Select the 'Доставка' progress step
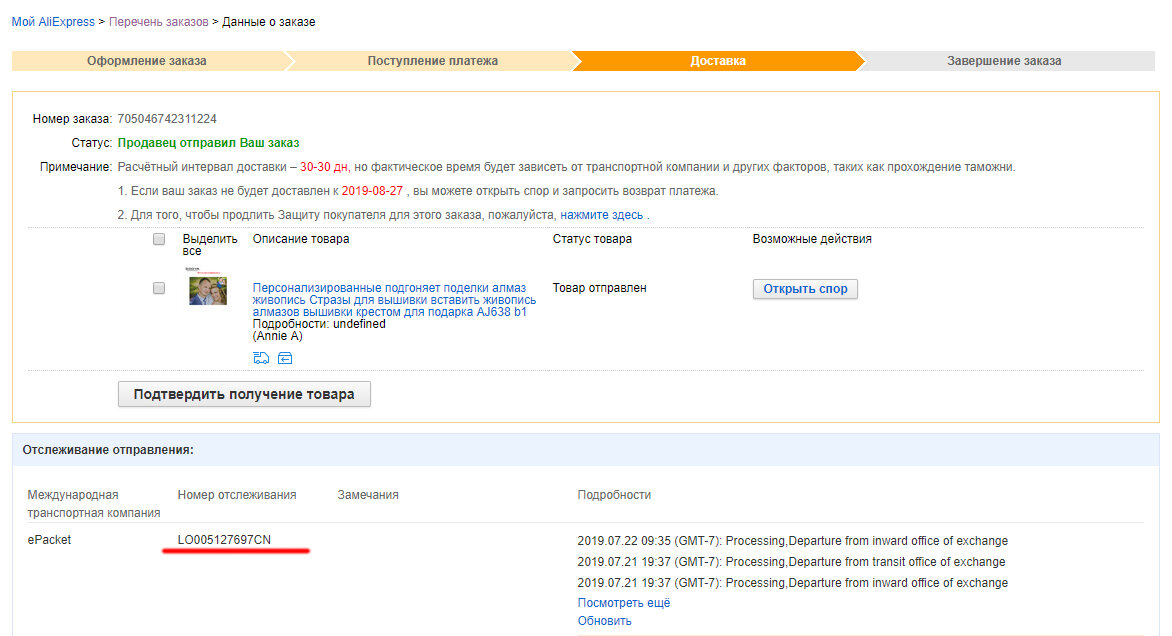 tap(718, 61)
